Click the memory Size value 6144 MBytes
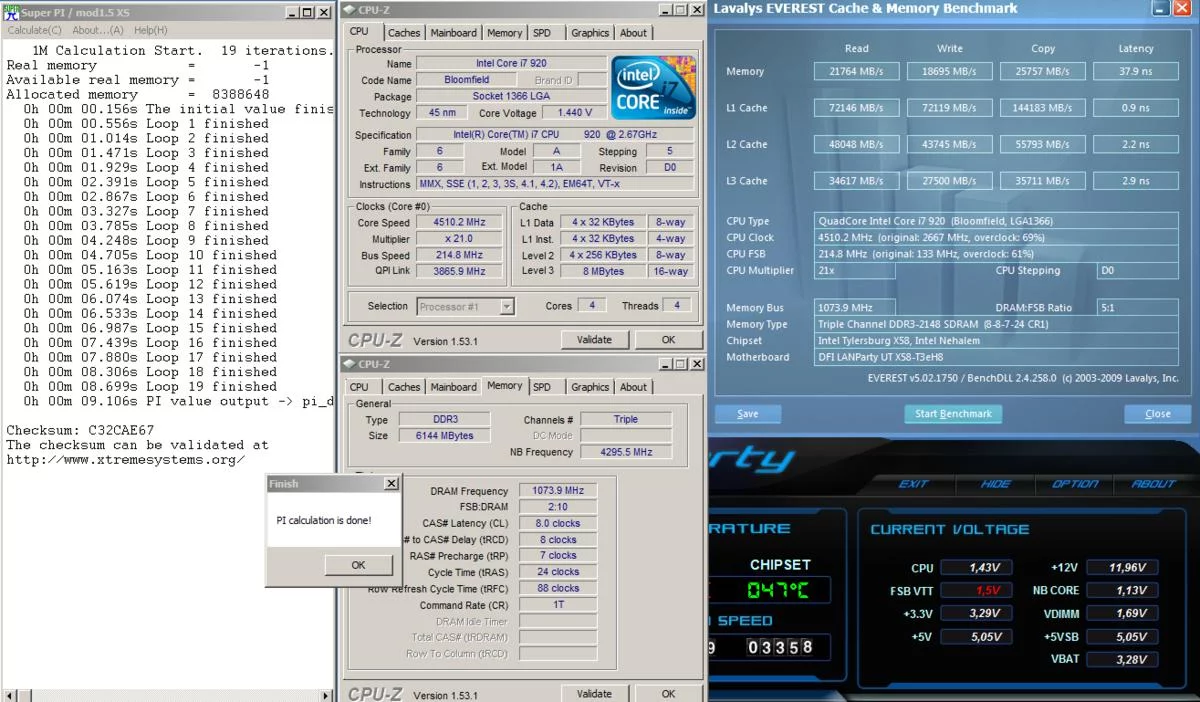This screenshot has height=702, width=1200. (443, 435)
